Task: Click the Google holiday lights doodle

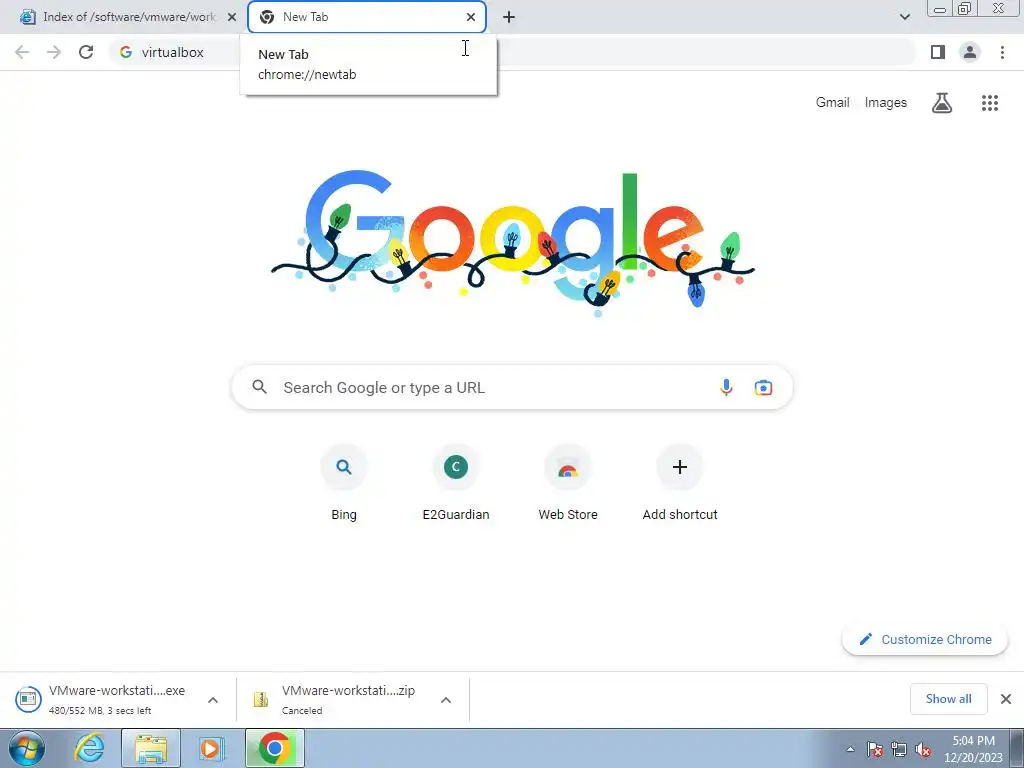Action: pos(513,243)
